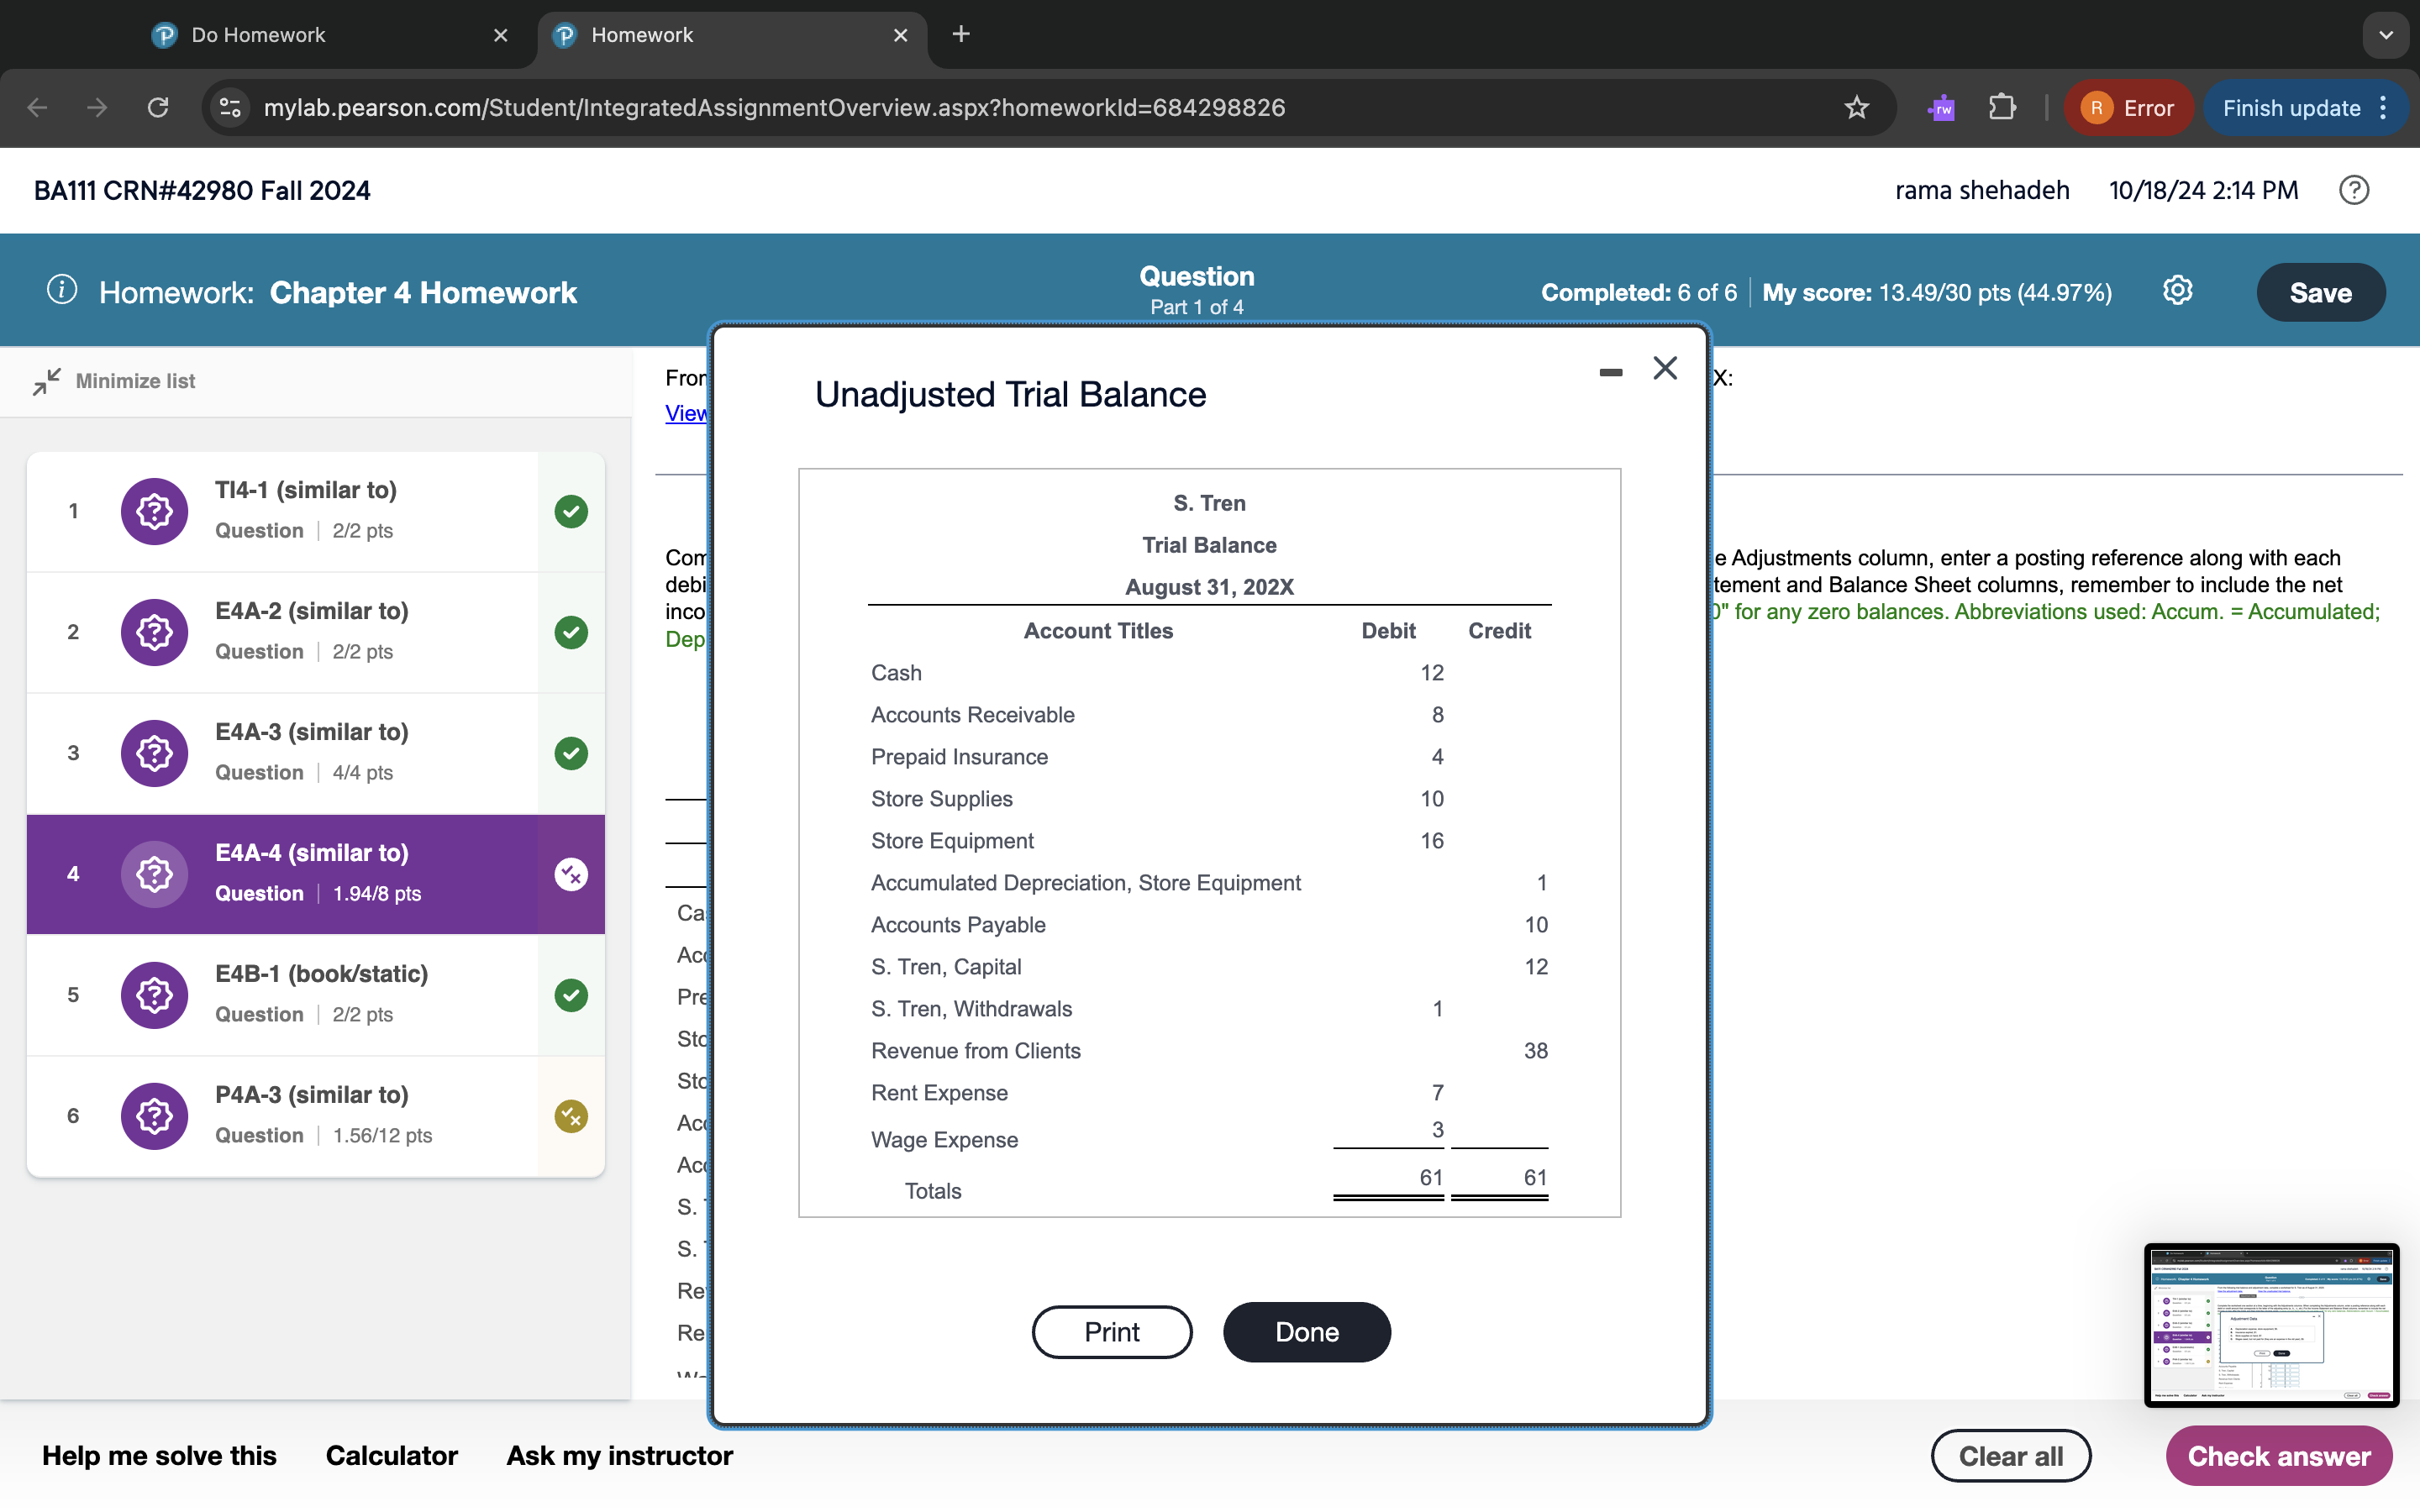Image resolution: width=2420 pixels, height=1512 pixels.
Task: Open site information icon in address bar
Action: 231,108
